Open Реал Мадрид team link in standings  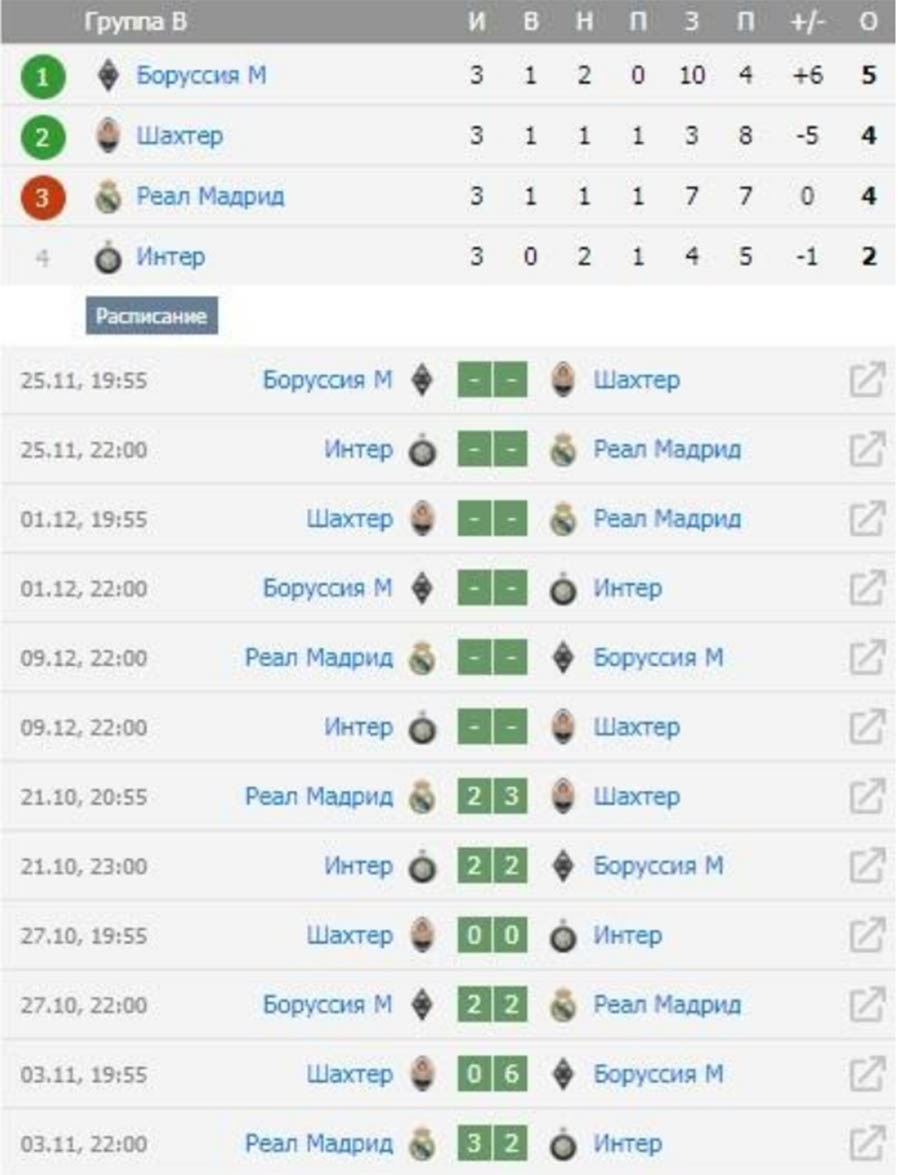(x=210, y=197)
